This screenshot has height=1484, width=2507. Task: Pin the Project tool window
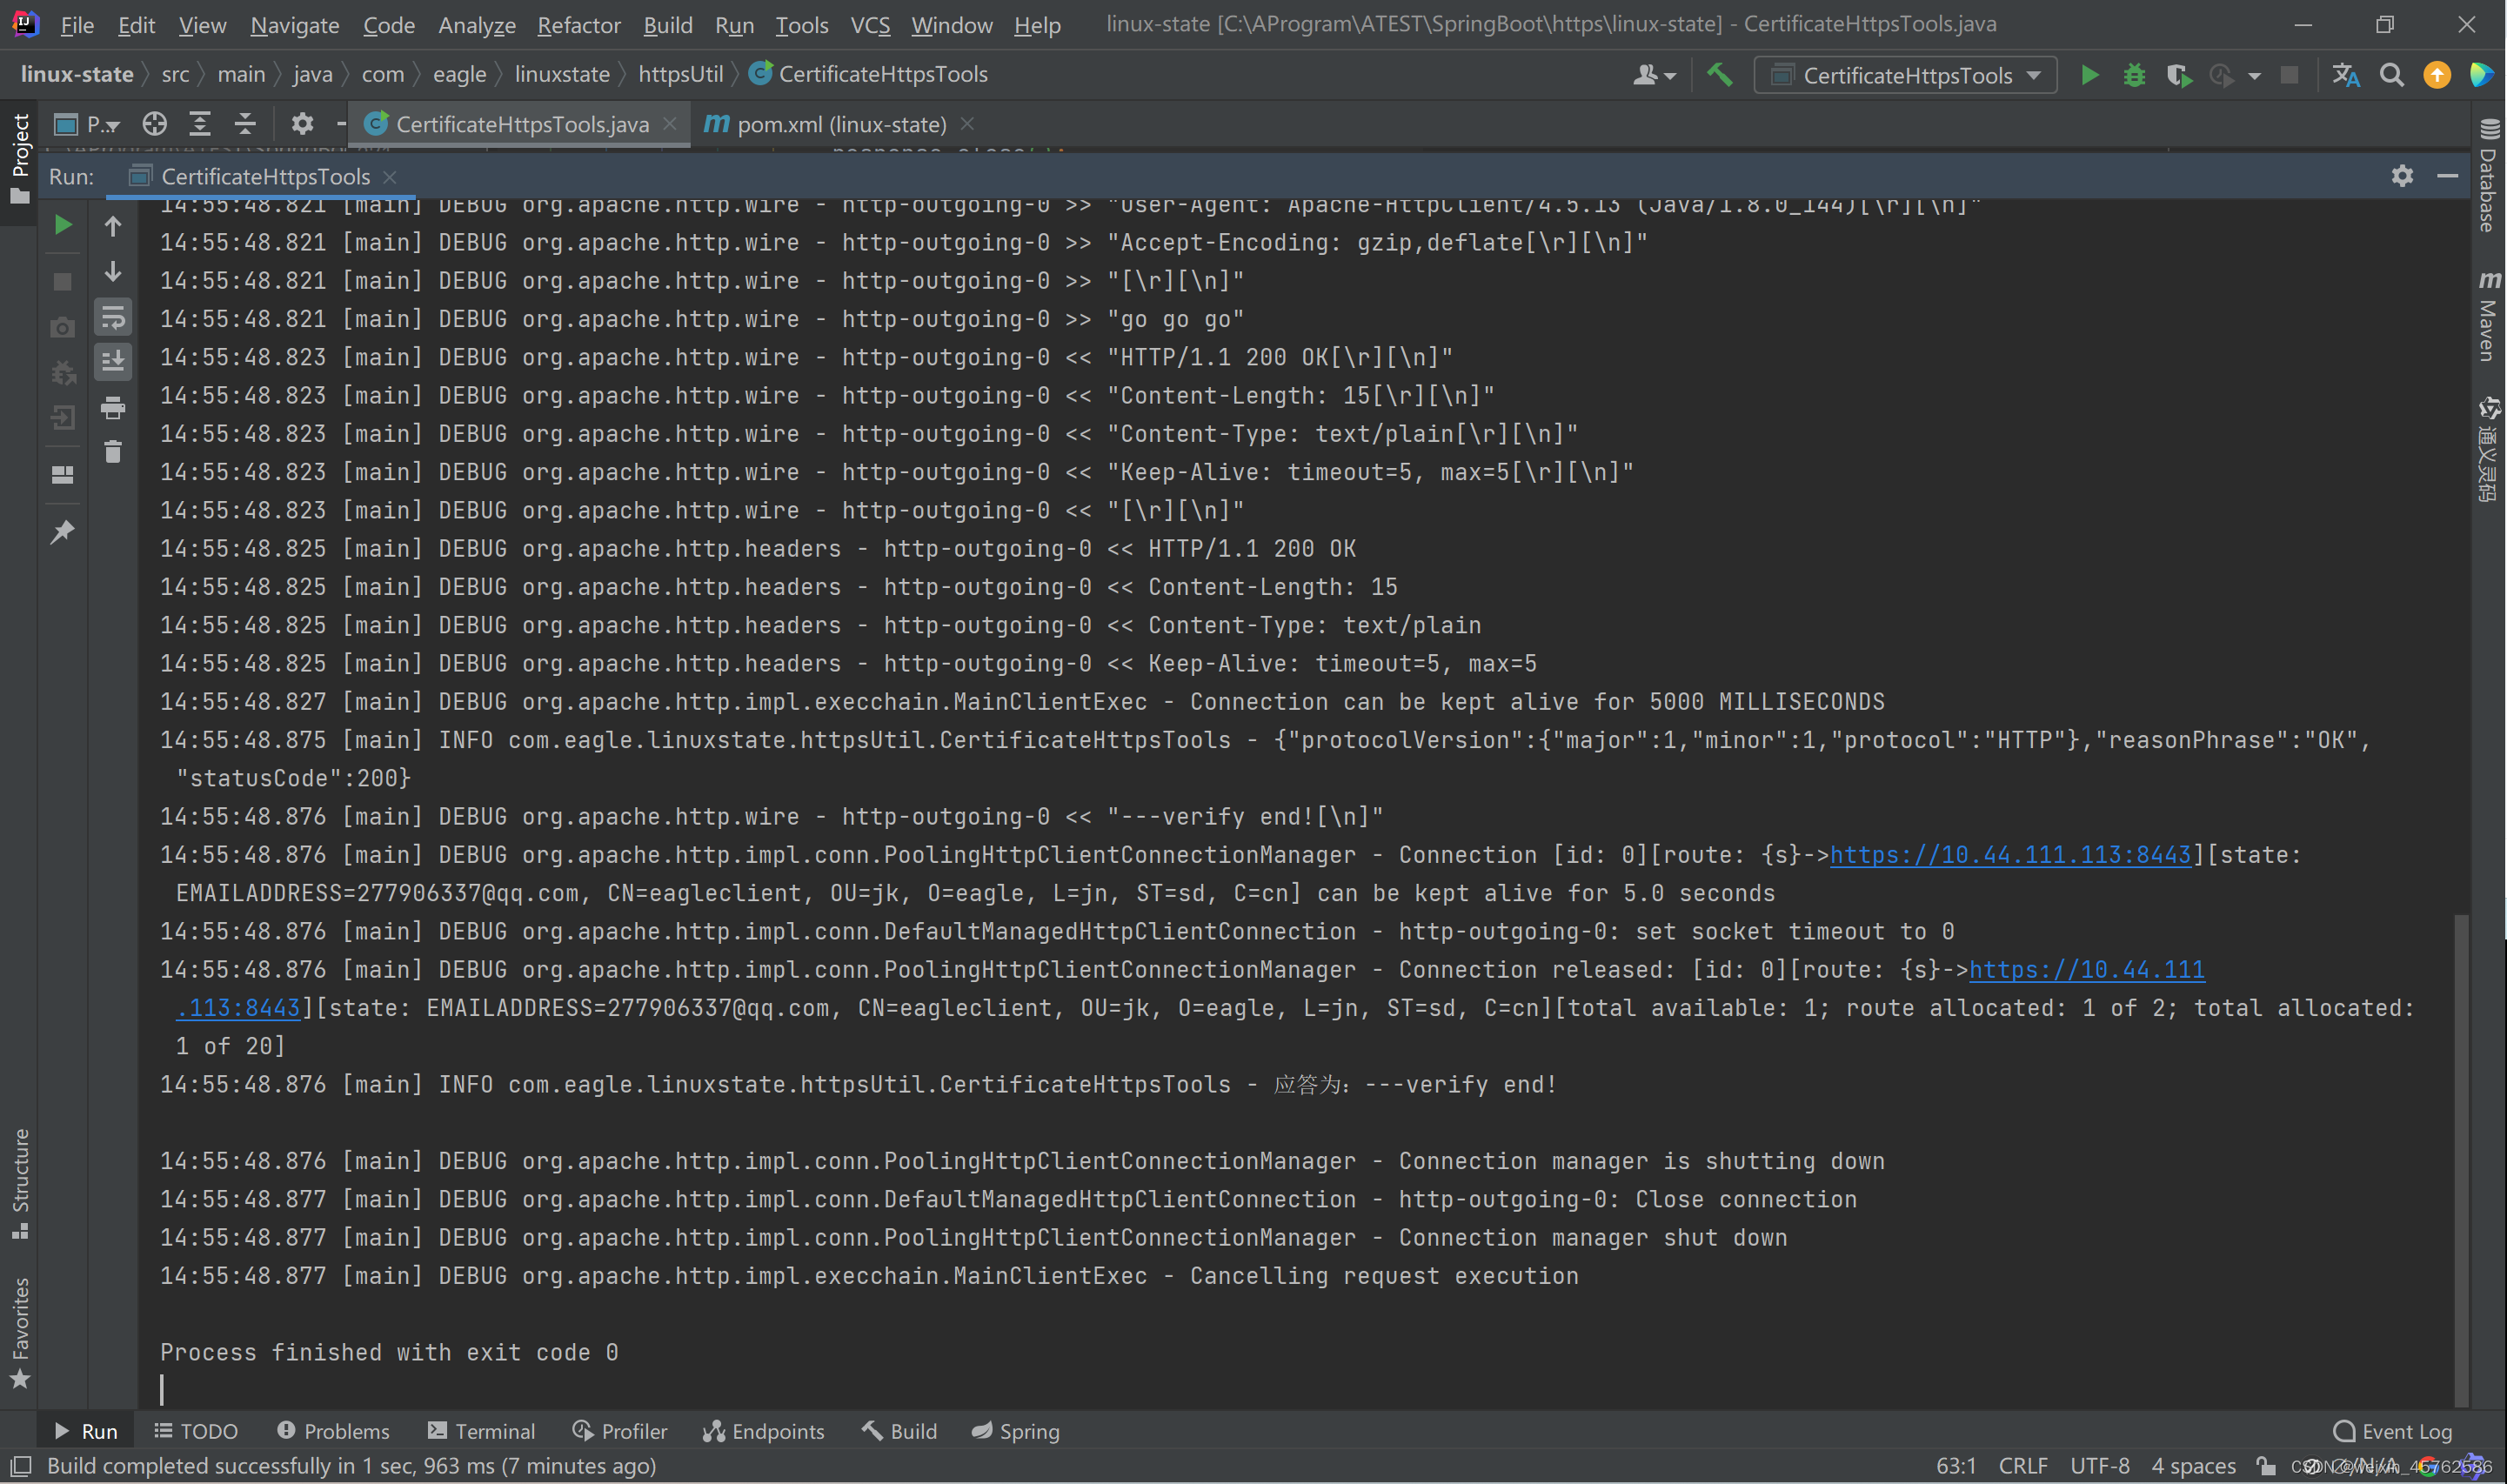pos(62,531)
